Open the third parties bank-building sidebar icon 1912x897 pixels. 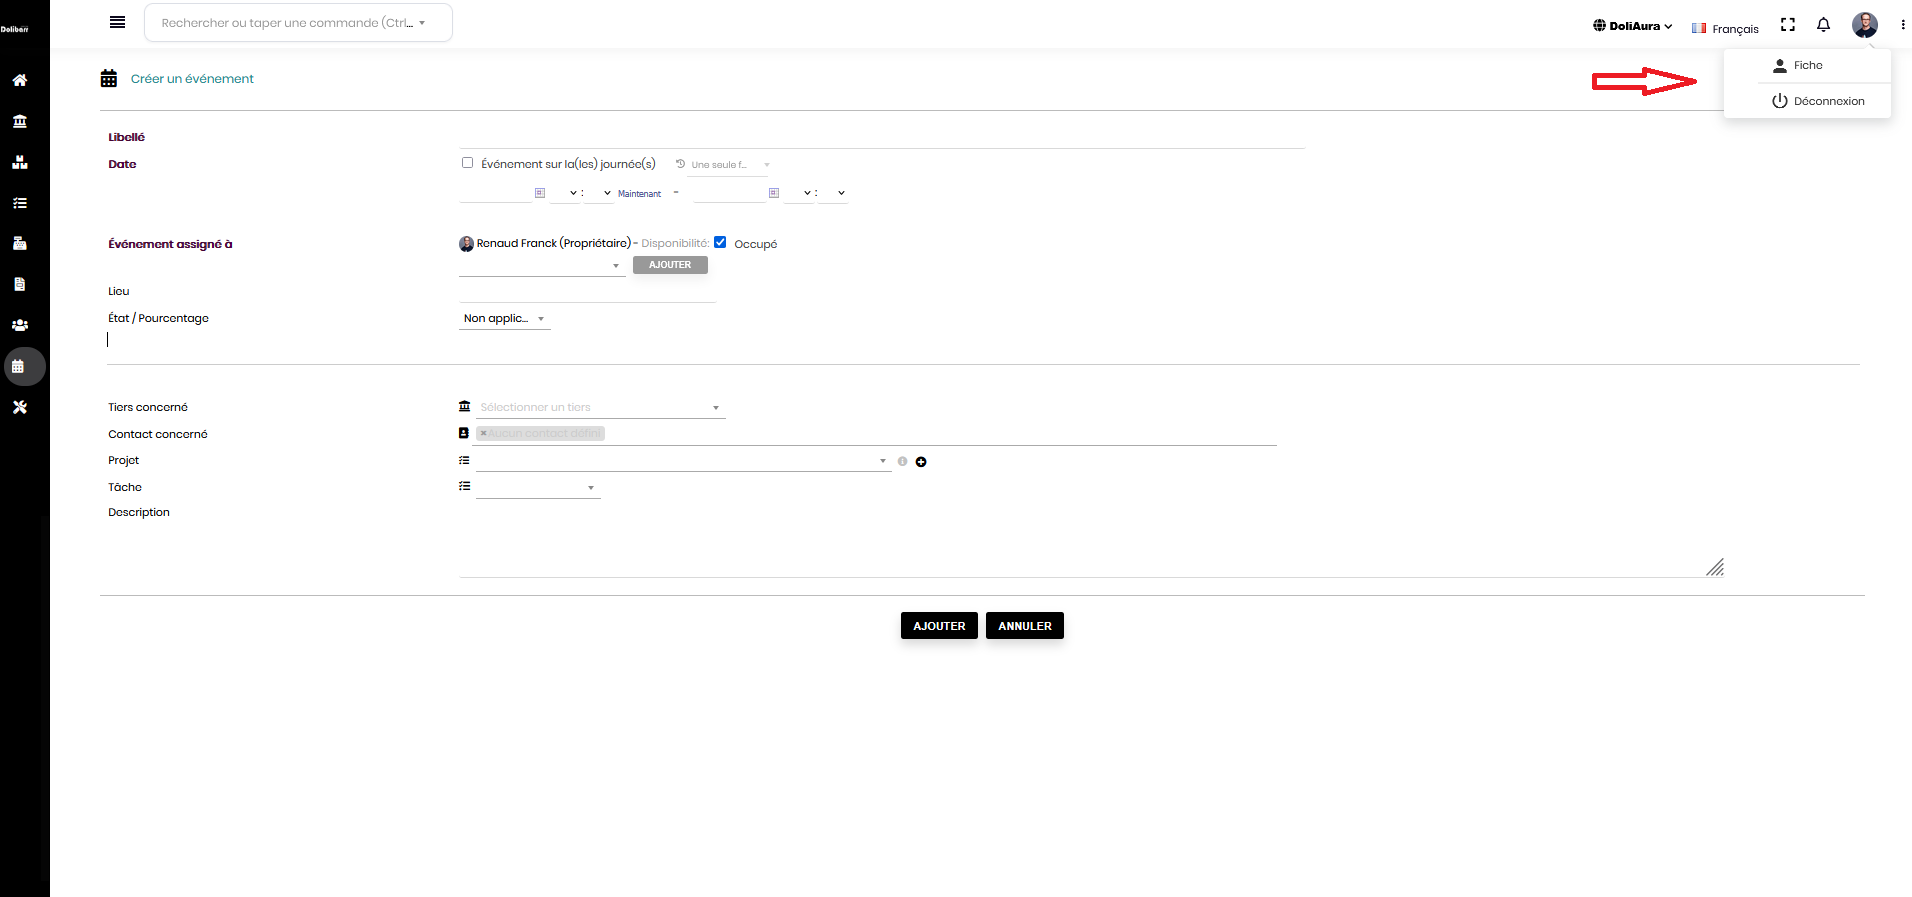point(19,121)
